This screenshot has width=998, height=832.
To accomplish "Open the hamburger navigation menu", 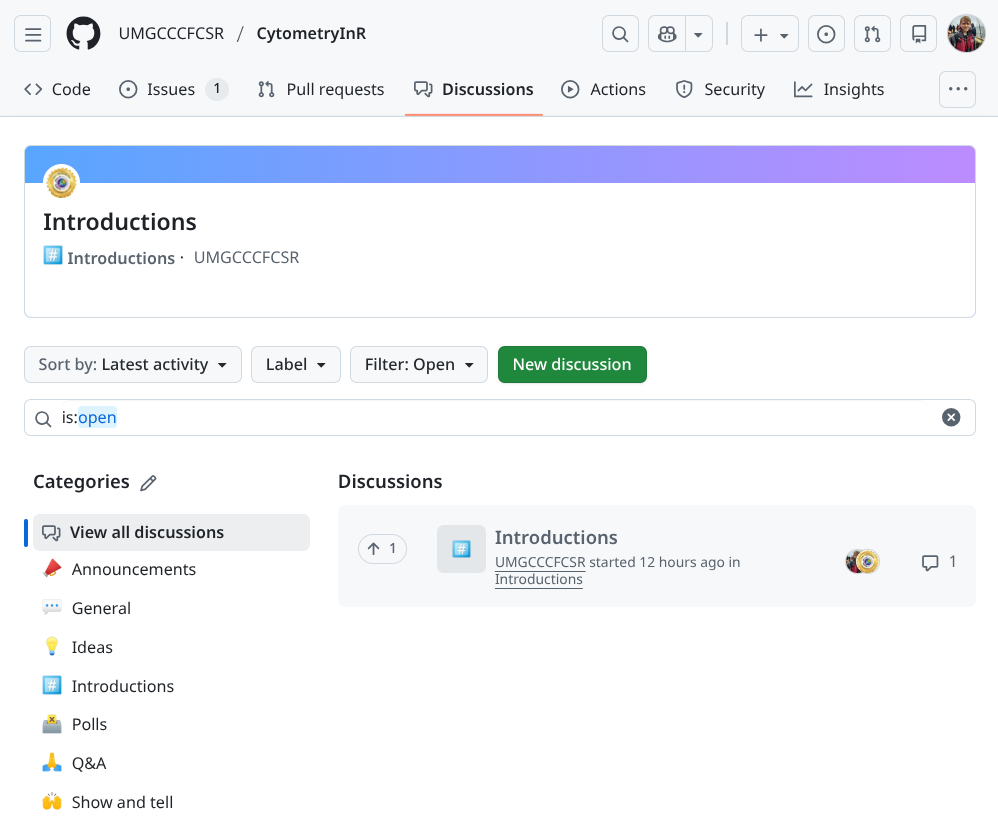I will (33, 34).
